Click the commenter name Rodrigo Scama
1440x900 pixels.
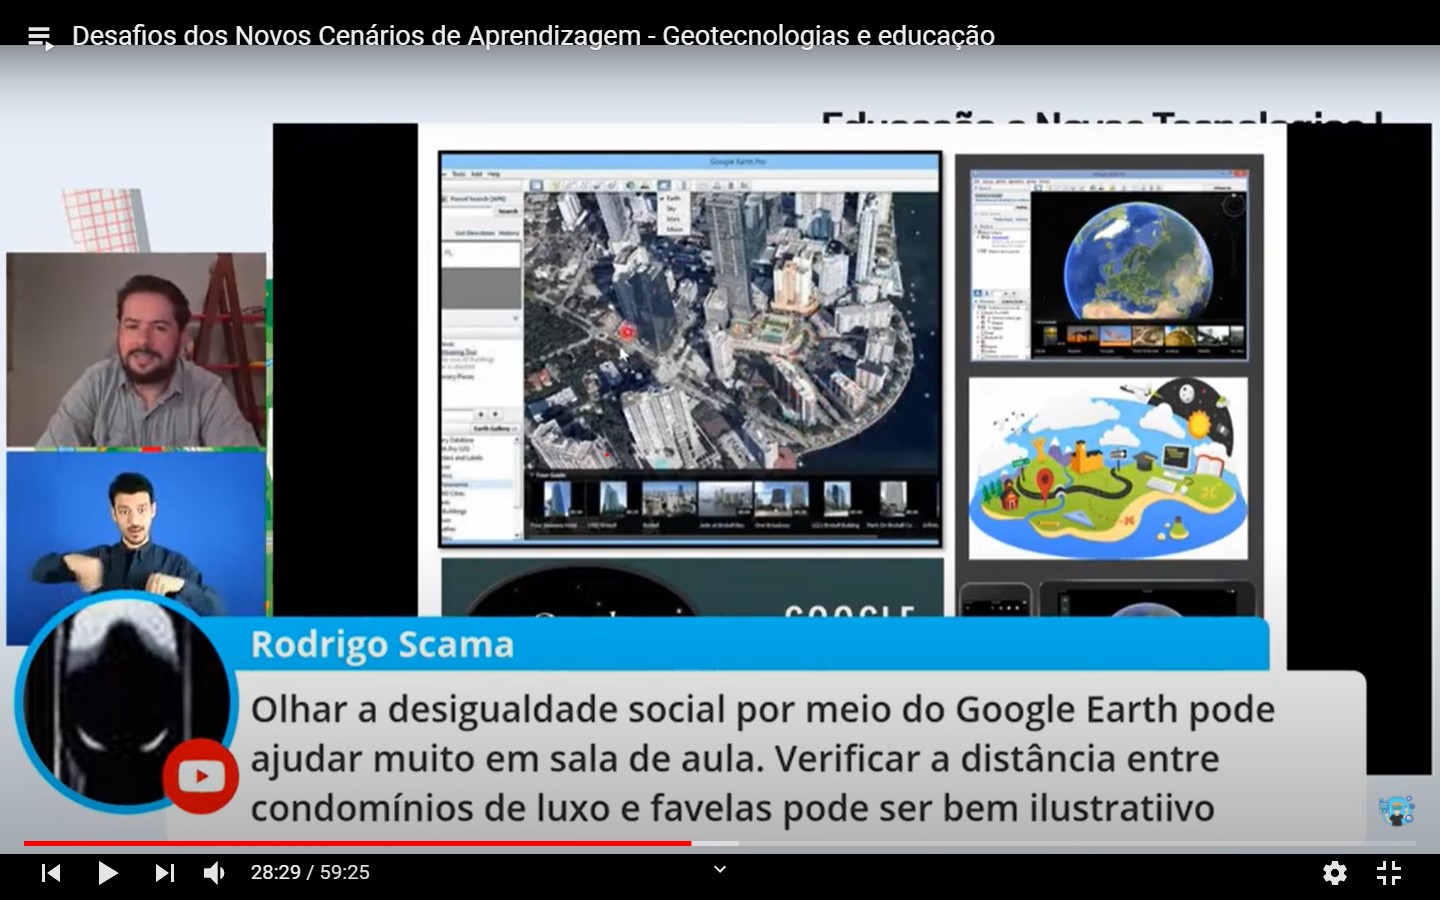coord(382,645)
